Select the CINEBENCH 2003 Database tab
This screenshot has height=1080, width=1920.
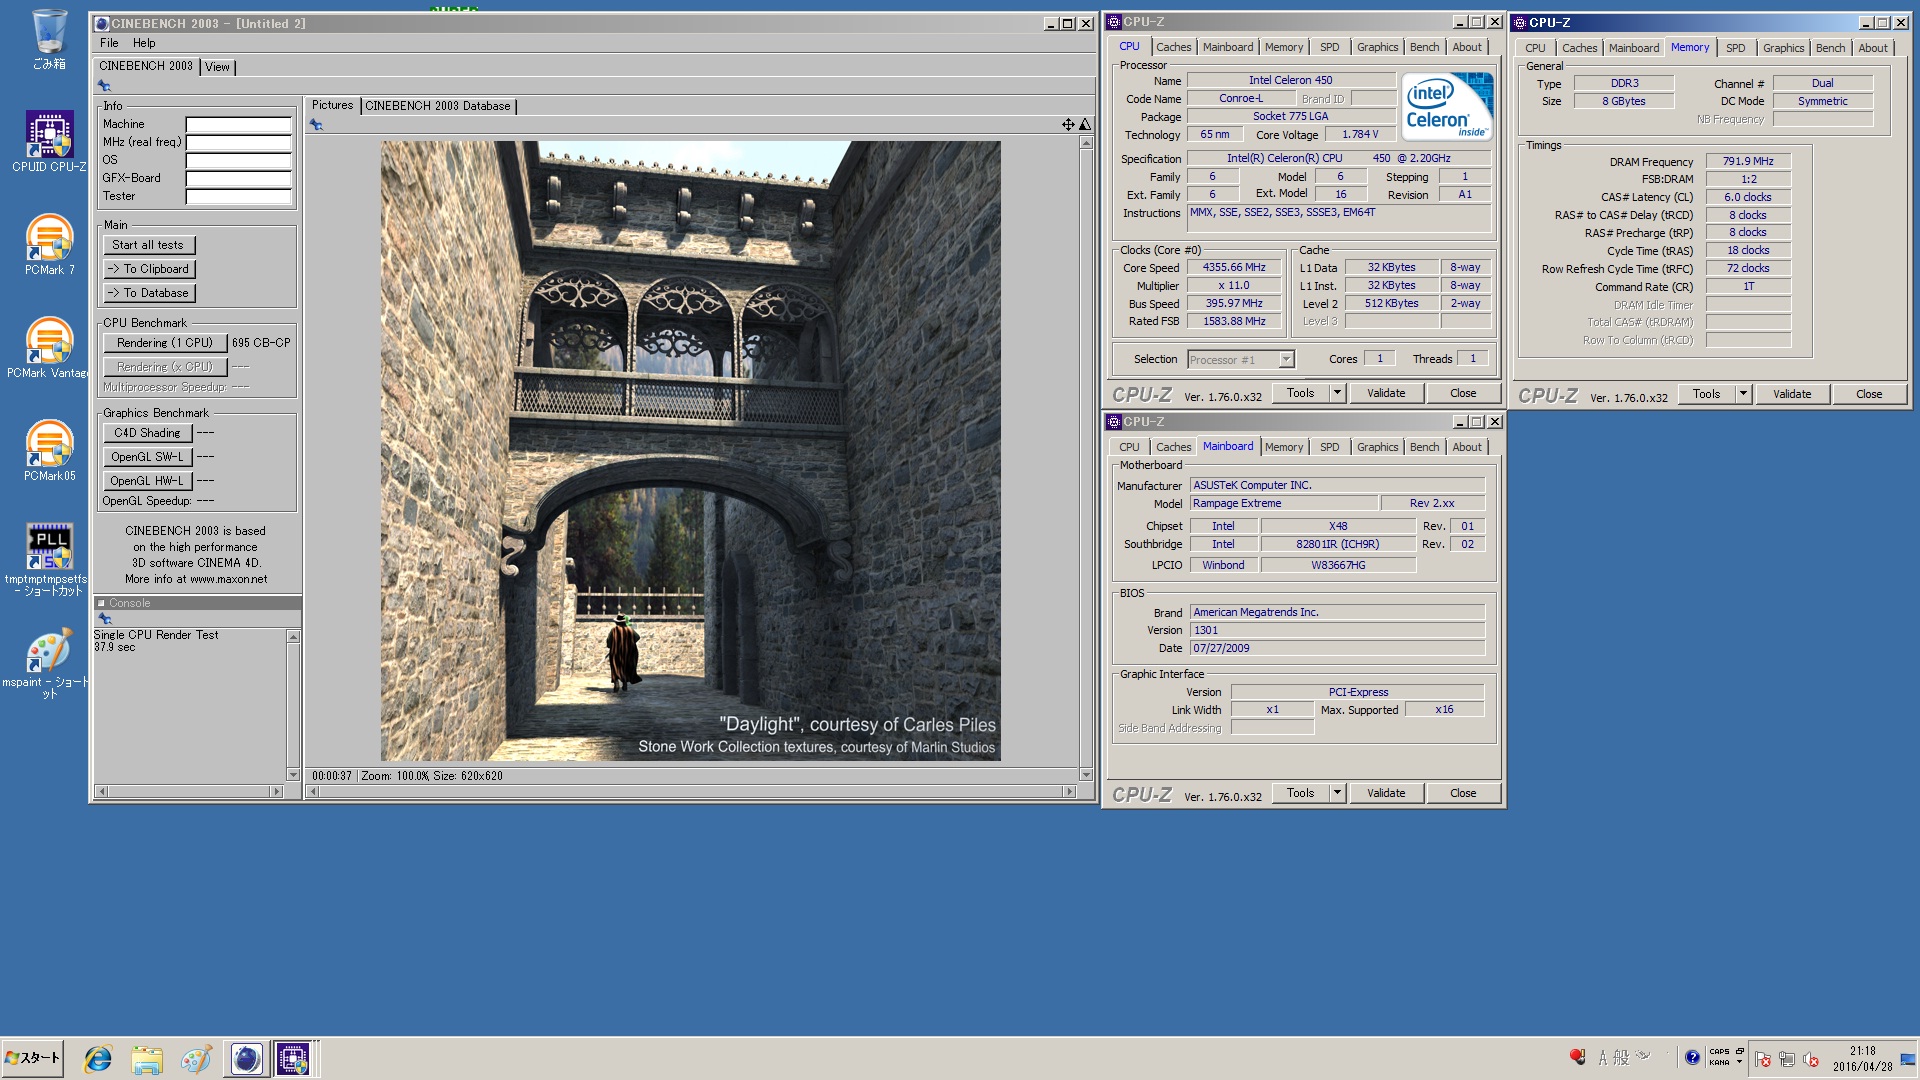[437, 106]
